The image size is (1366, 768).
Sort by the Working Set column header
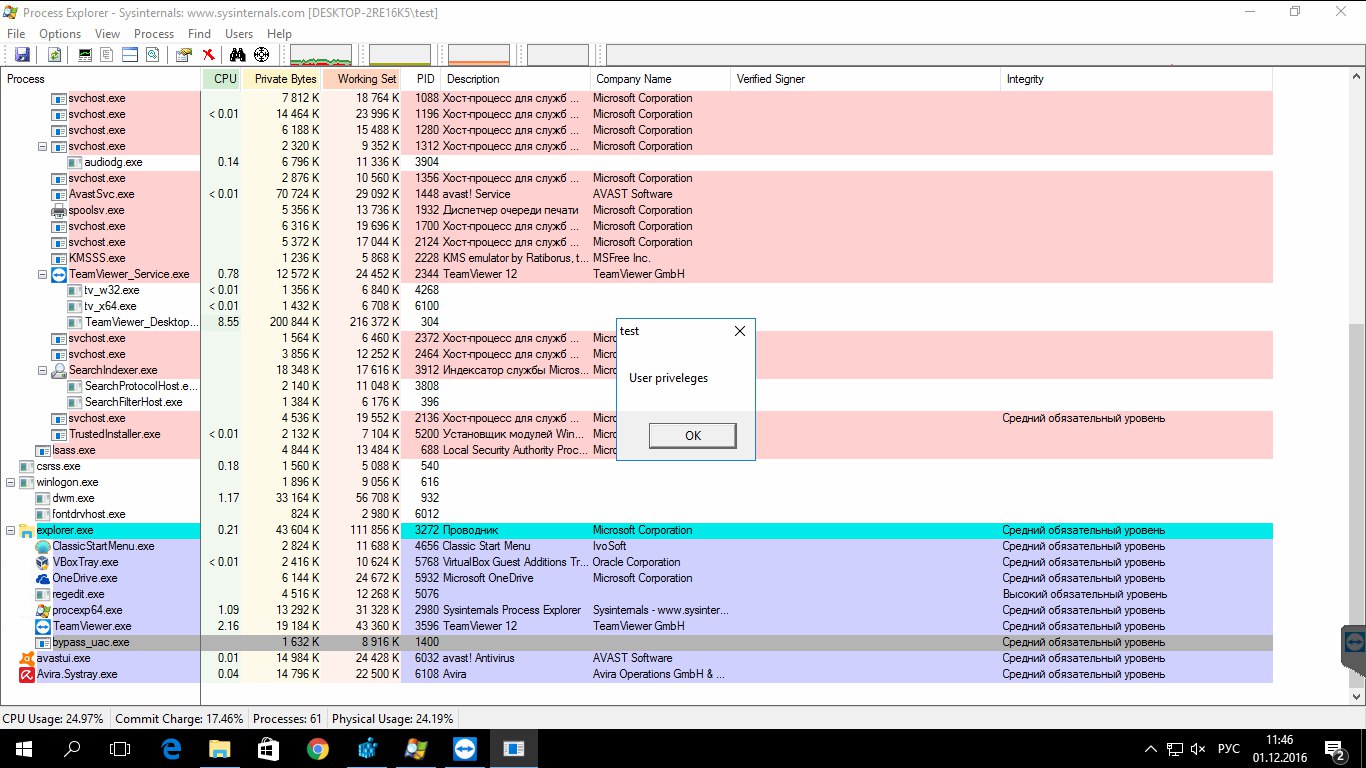(362, 79)
